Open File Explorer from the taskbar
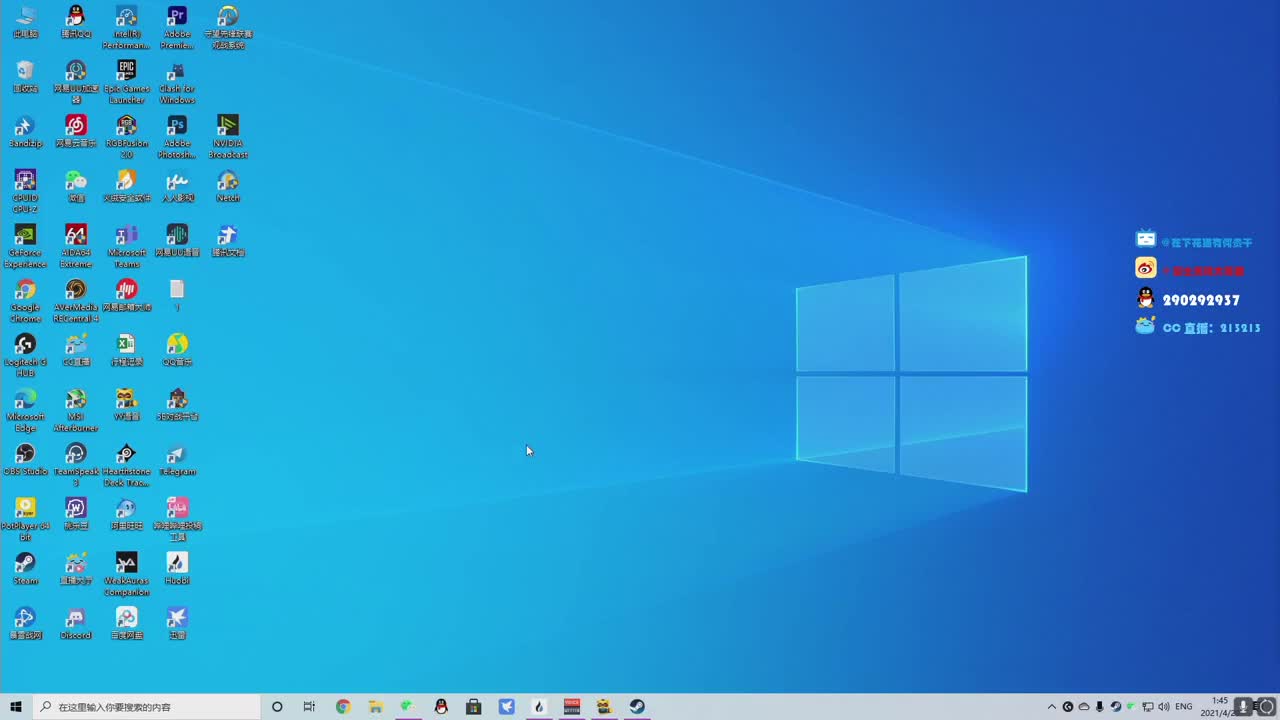Viewport: 1280px width, 720px height. coord(376,707)
